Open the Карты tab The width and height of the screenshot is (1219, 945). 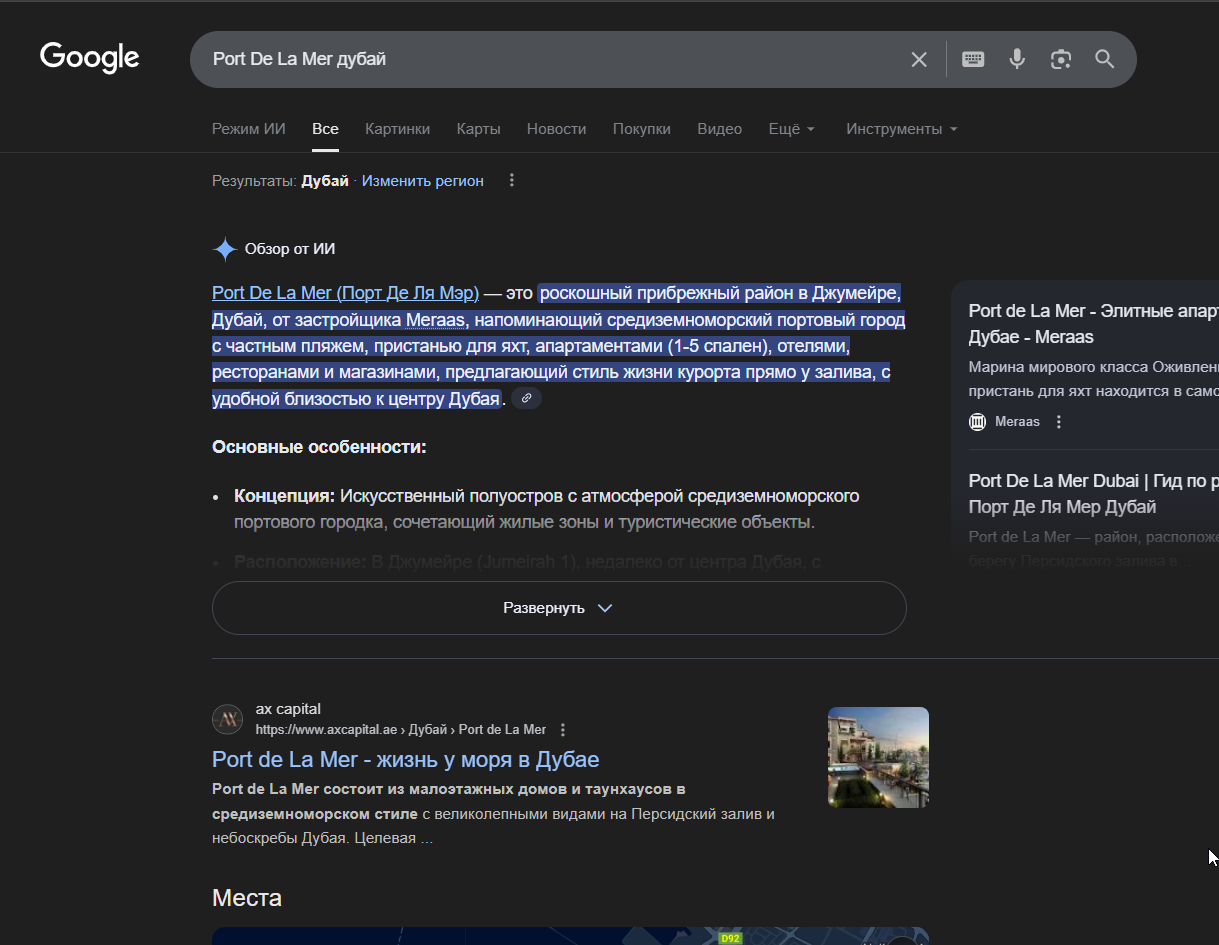tap(479, 129)
